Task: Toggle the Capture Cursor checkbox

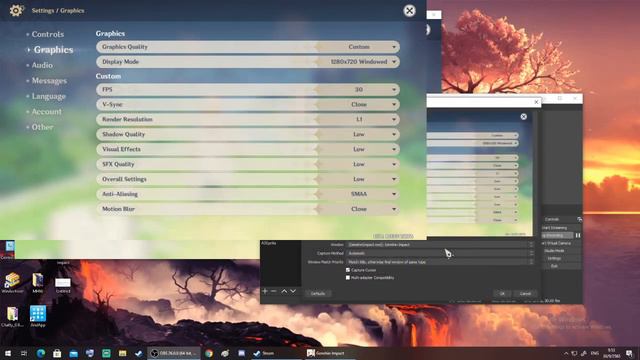Action: point(348,270)
